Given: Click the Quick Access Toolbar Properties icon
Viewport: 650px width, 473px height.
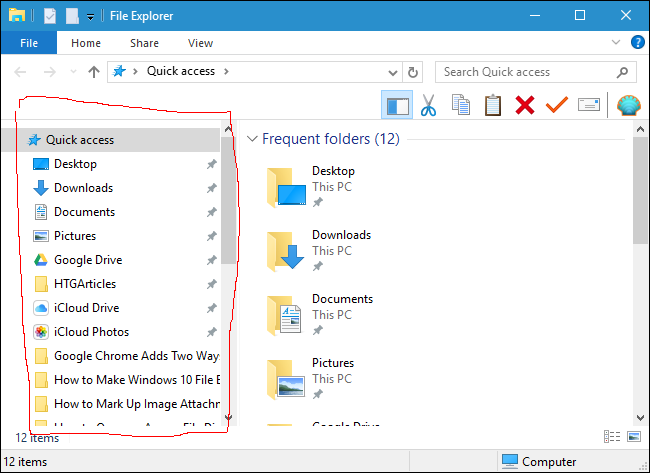Looking at the screenshot, I should tap(50, 16).
